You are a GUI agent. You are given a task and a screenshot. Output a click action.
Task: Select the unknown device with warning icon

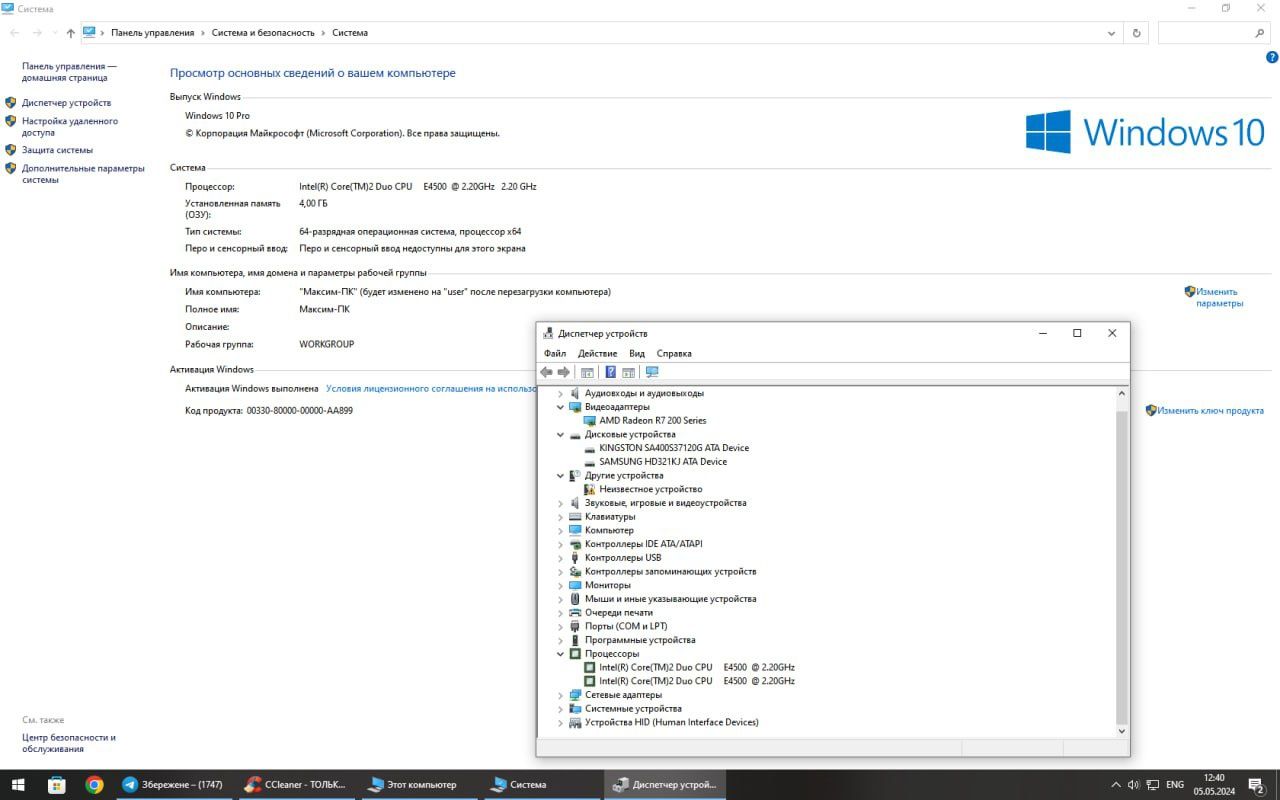[650, 489]
